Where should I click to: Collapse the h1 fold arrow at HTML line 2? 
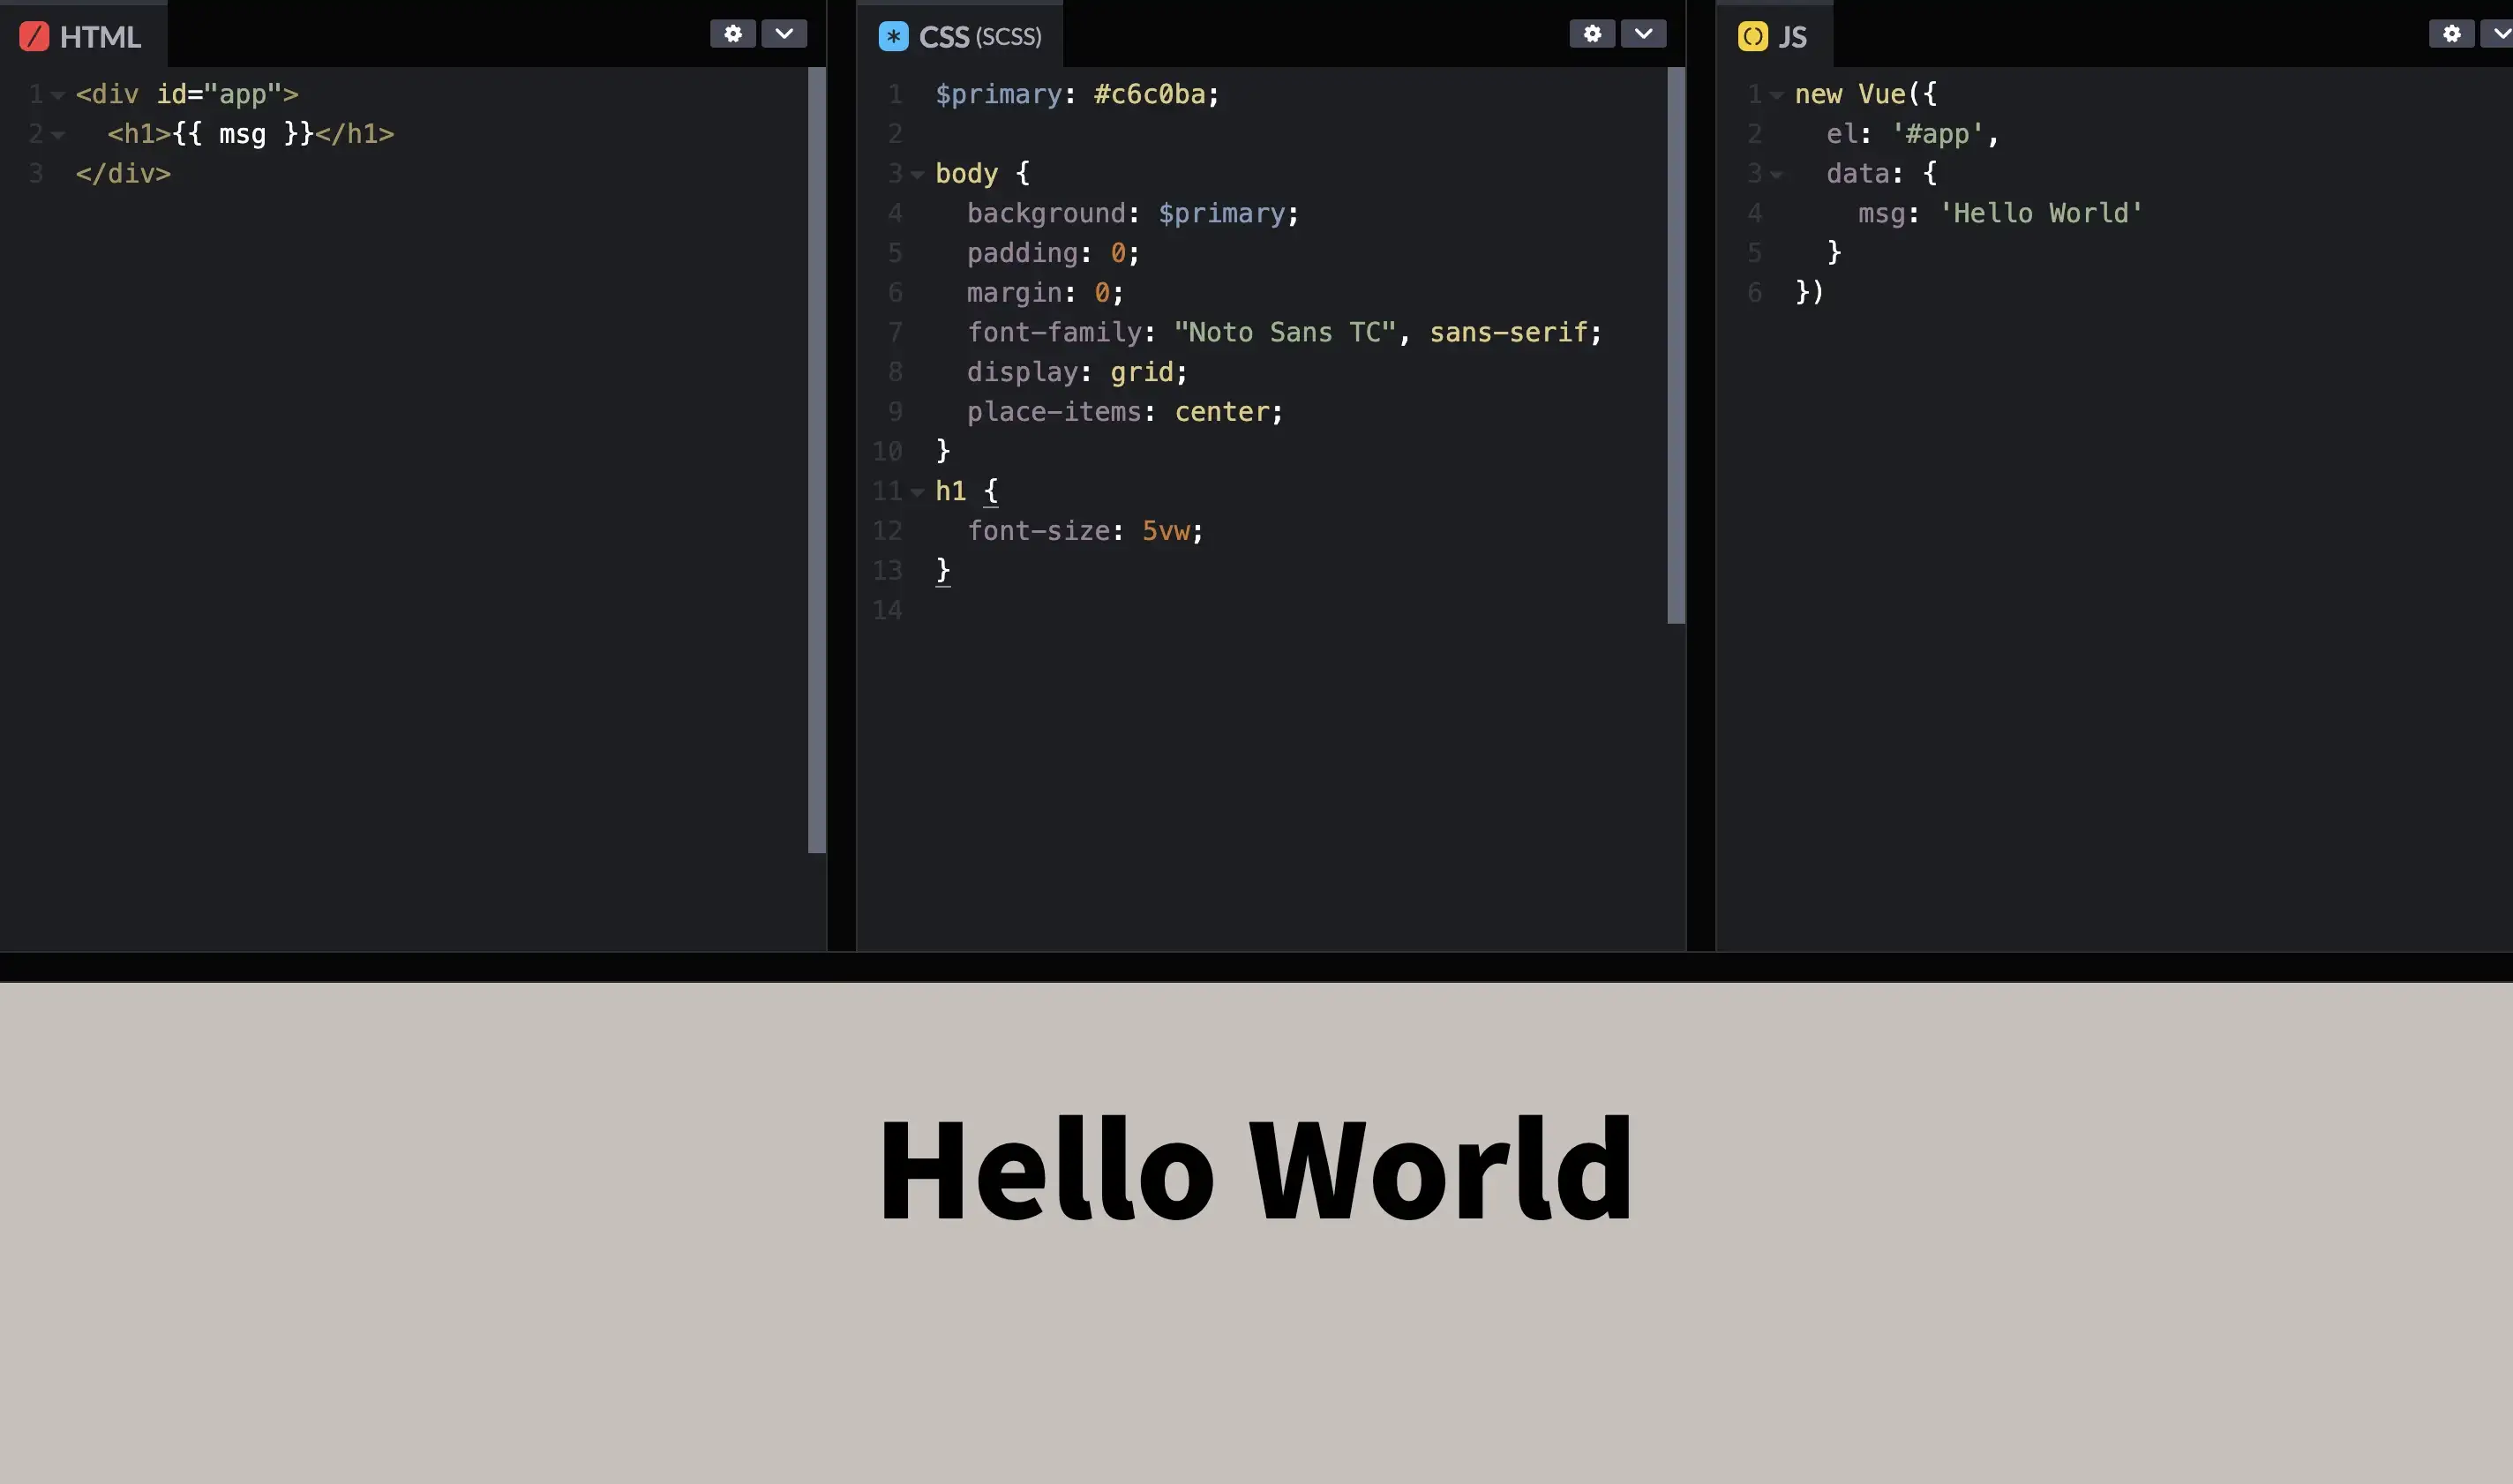(58, 135)
